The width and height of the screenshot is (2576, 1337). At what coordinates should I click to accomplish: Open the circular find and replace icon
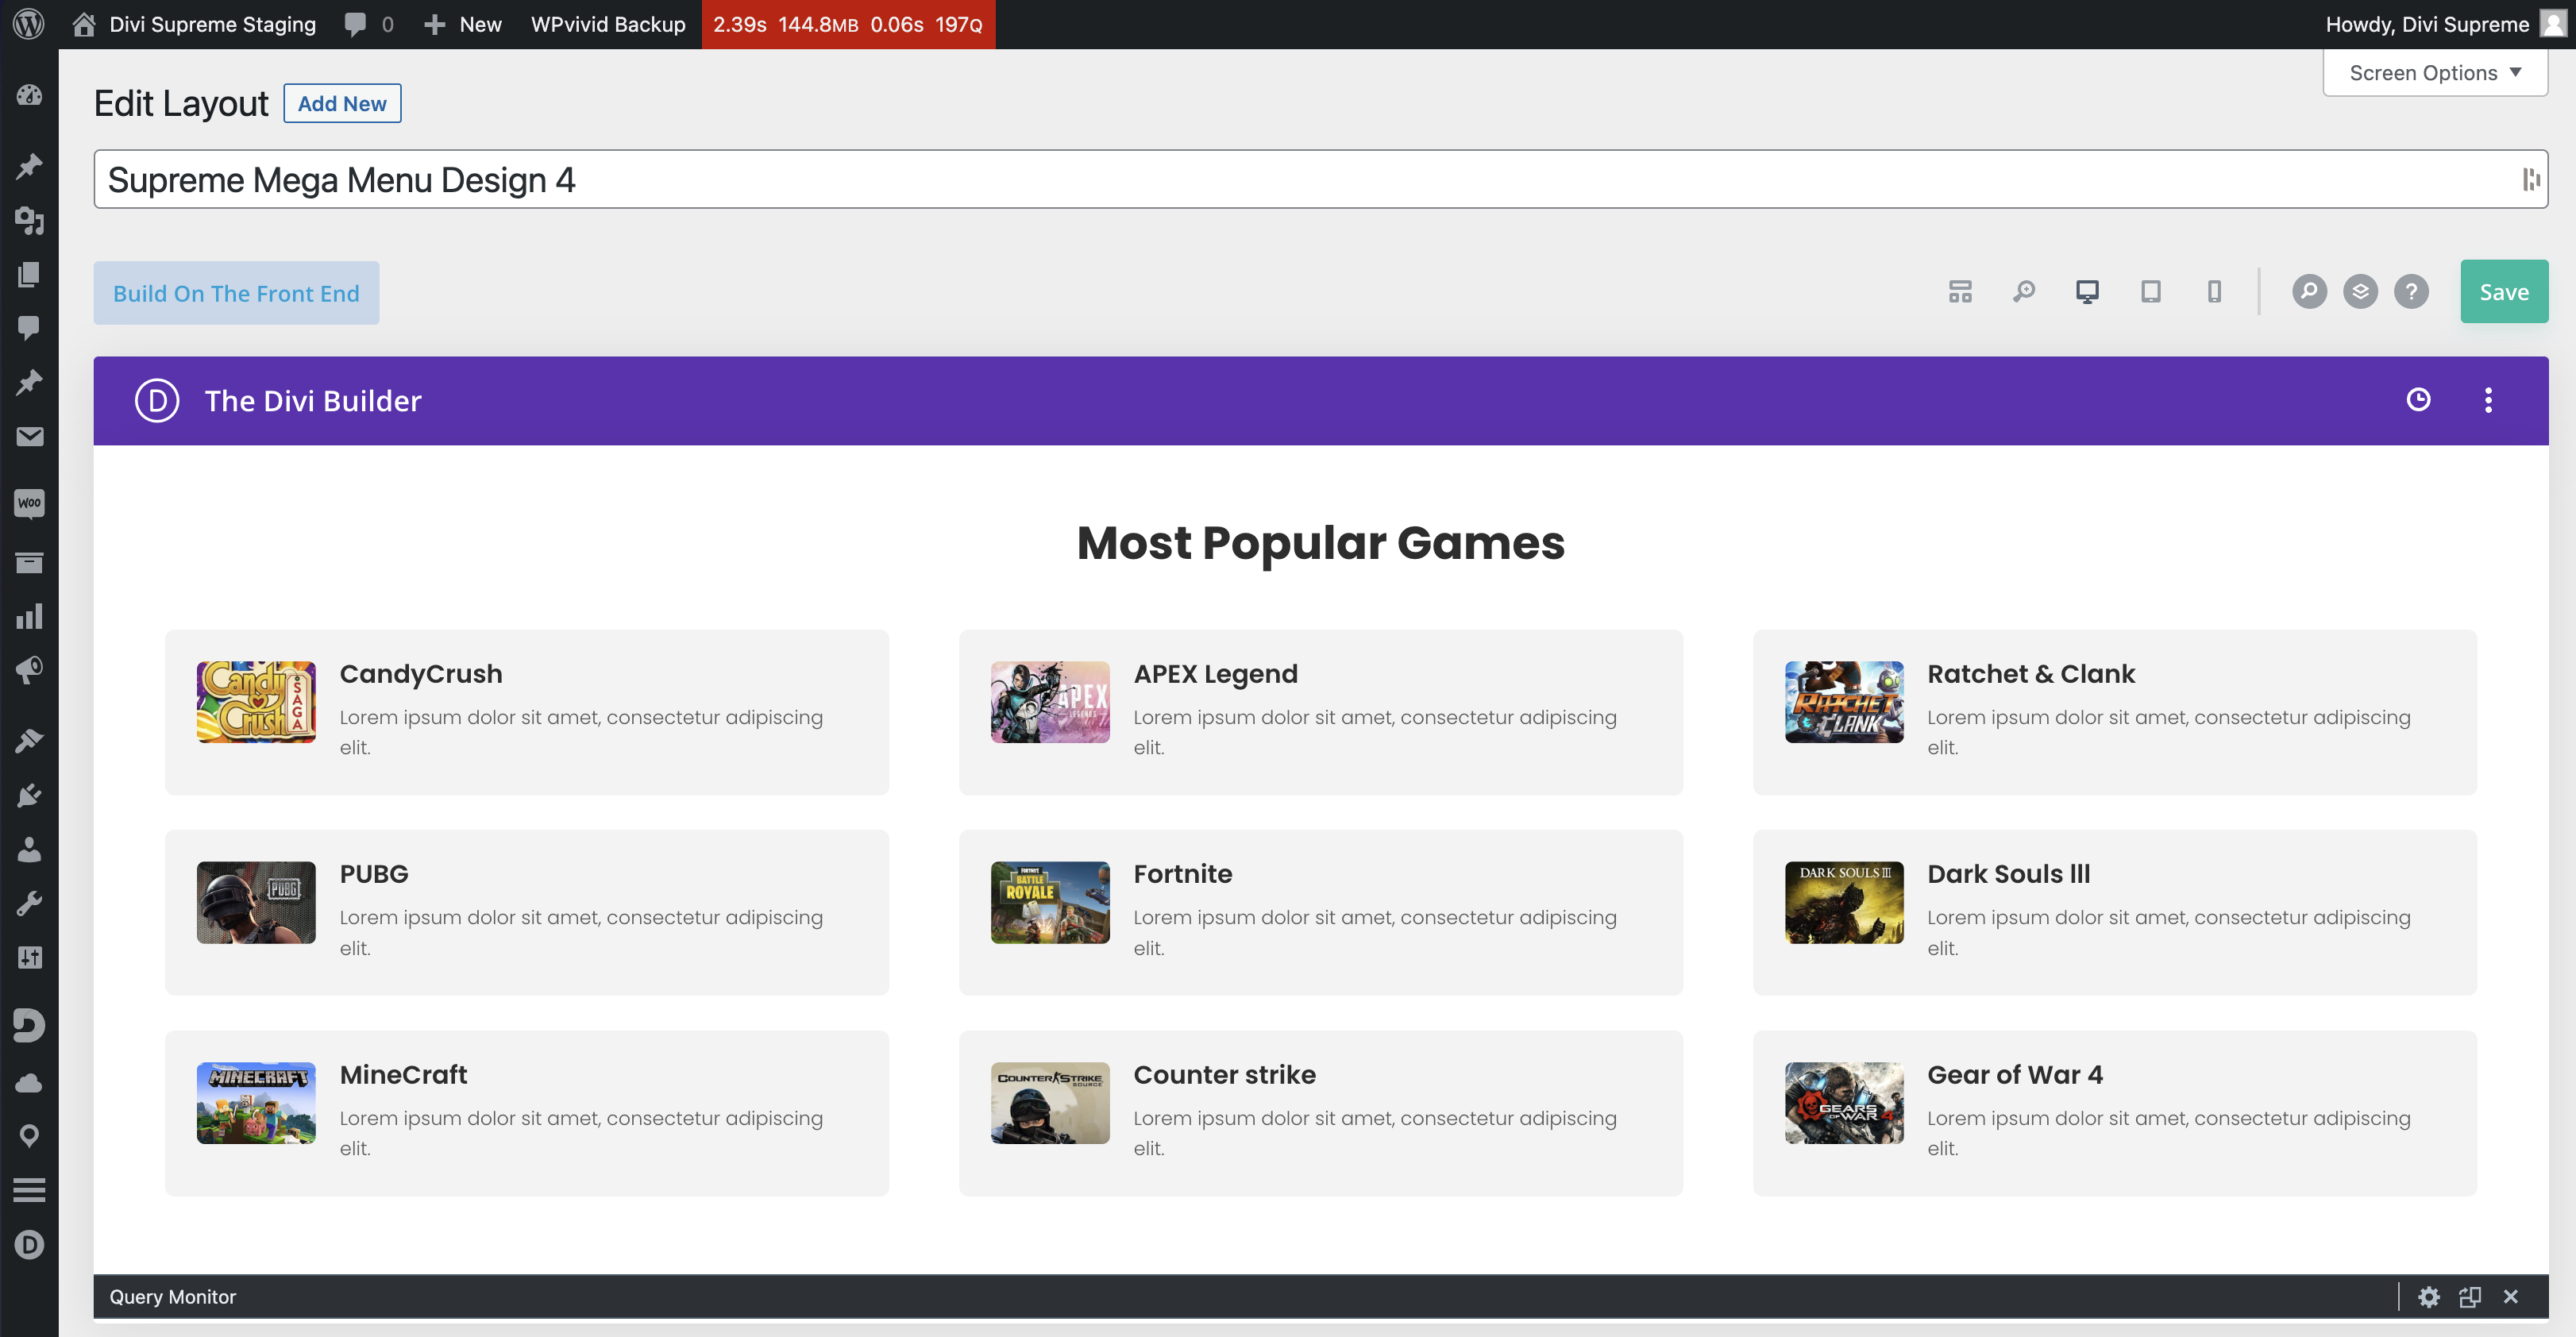(2309, 292)
